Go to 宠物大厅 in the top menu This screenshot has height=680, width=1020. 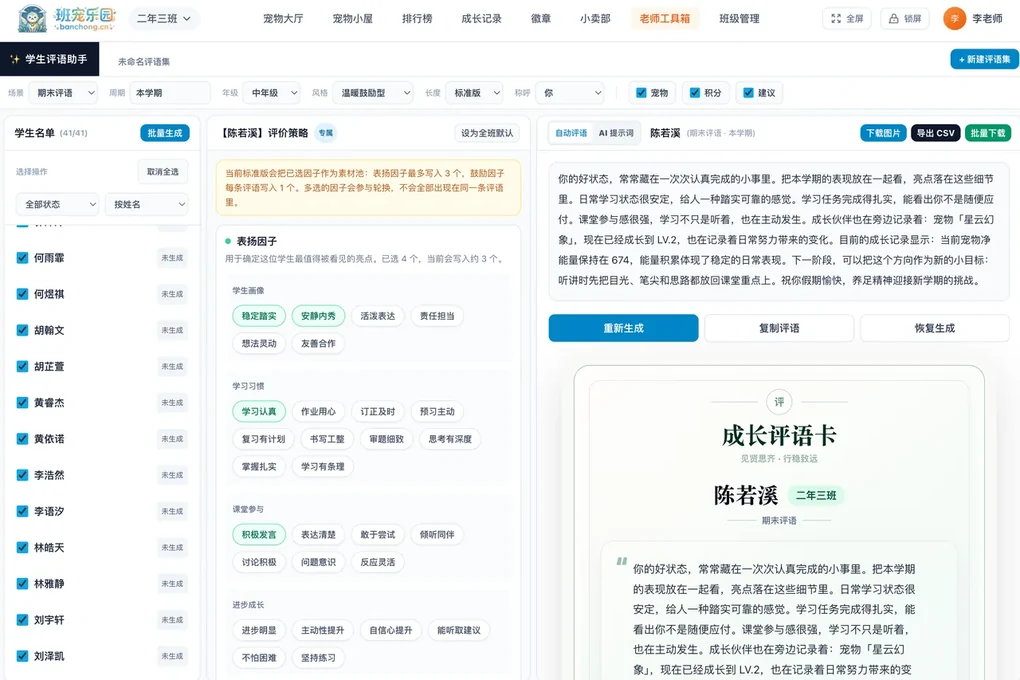click(x=283, y=19)
